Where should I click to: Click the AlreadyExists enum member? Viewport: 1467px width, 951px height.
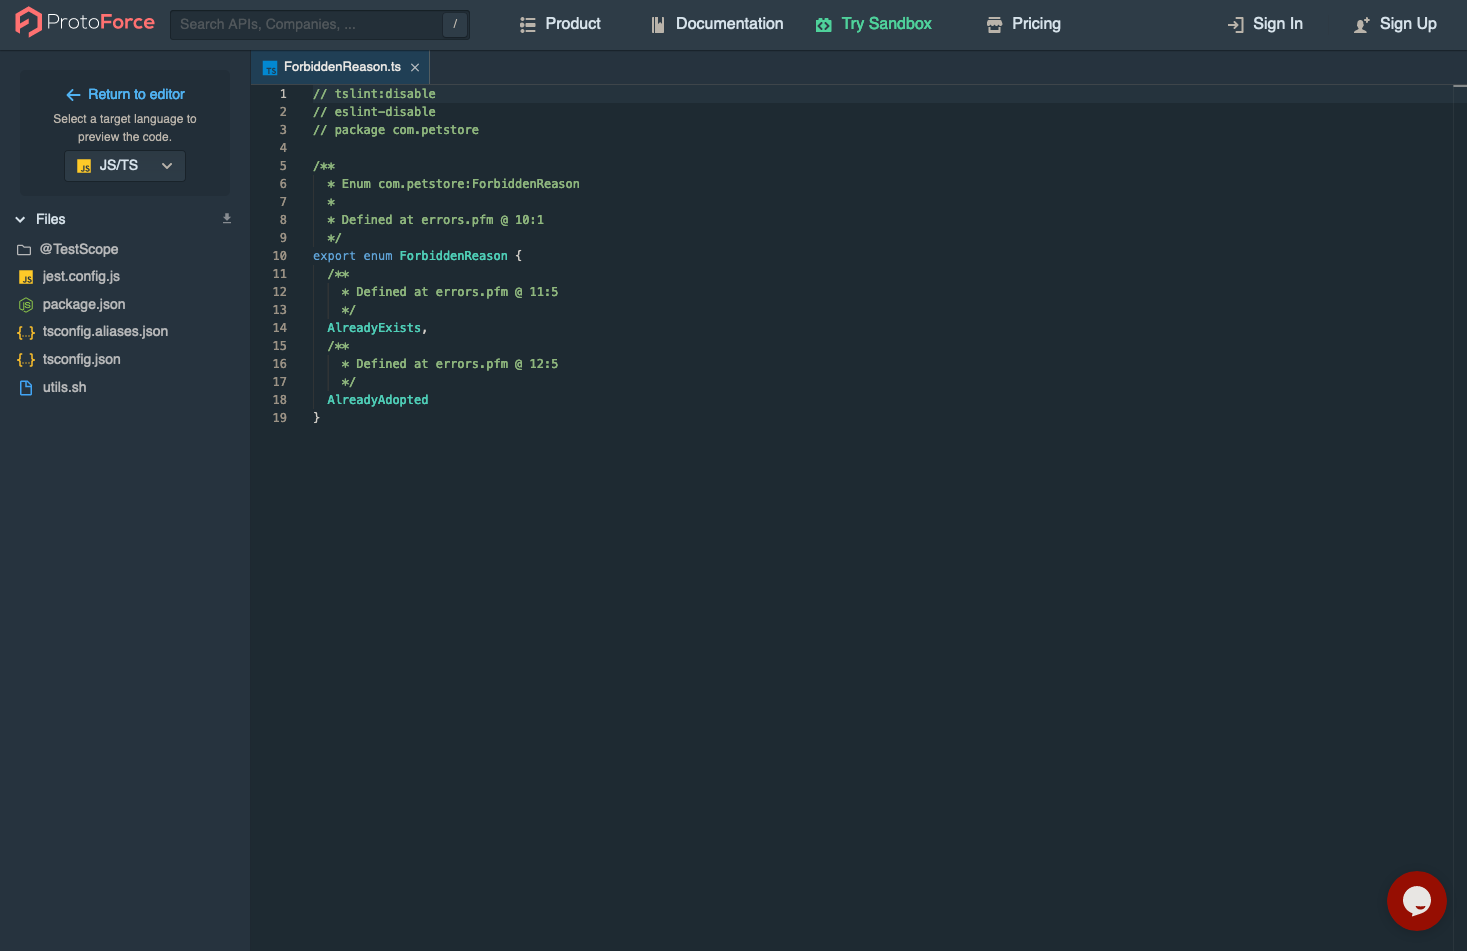tap(374, 328)
